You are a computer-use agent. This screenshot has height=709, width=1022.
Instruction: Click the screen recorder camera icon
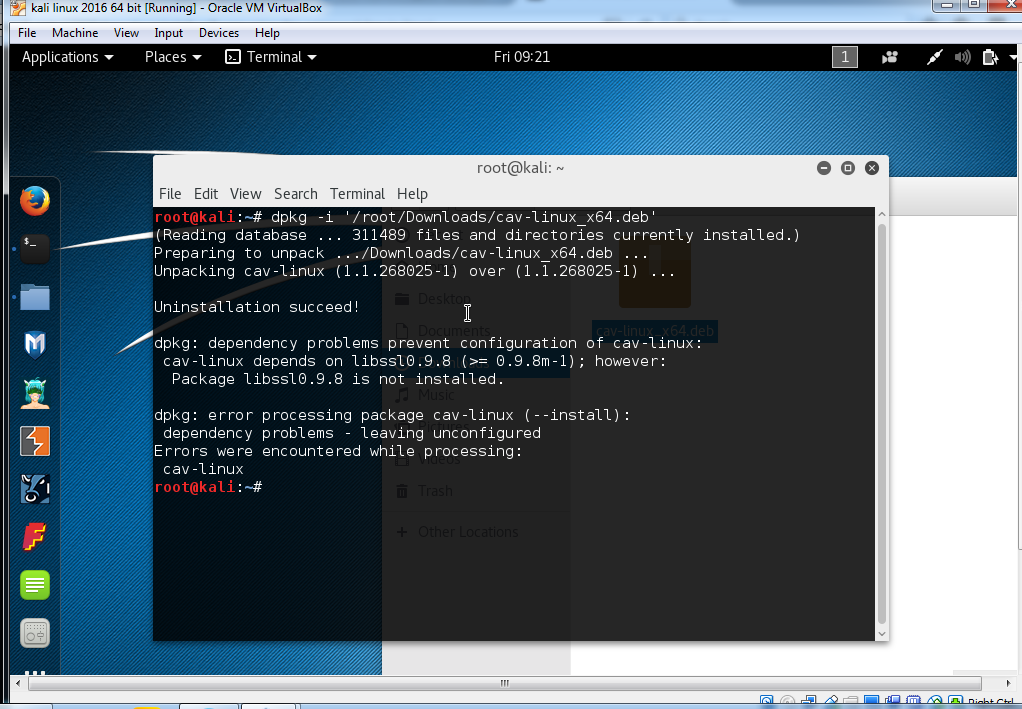point(890,57)
